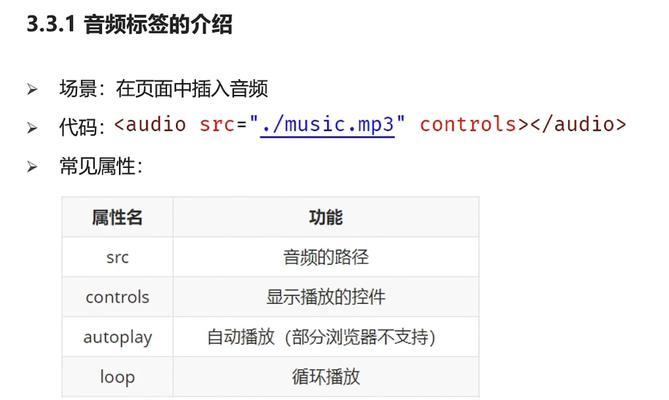Click the text 在页面中插入音频
The height and width of the screenshot is (400, 669).
tap(192, 89)
